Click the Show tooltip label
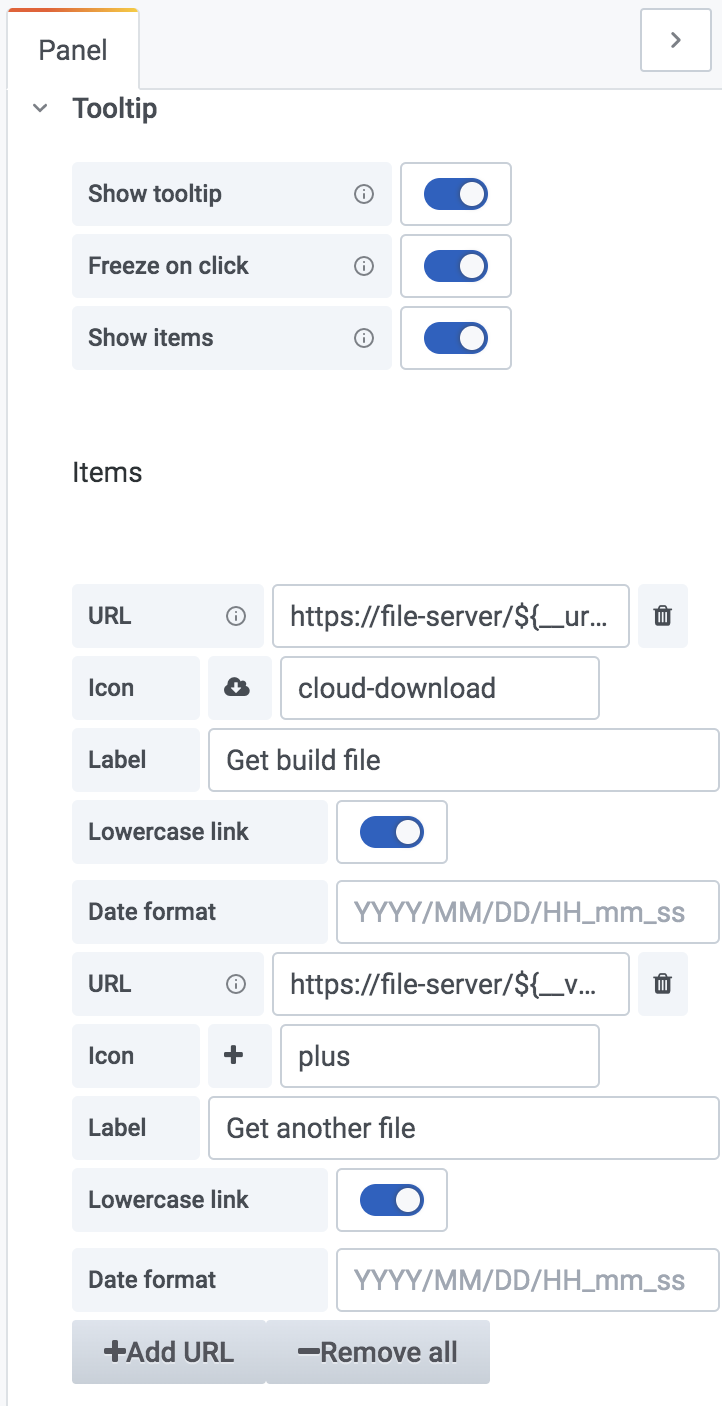 pos(155,194)
